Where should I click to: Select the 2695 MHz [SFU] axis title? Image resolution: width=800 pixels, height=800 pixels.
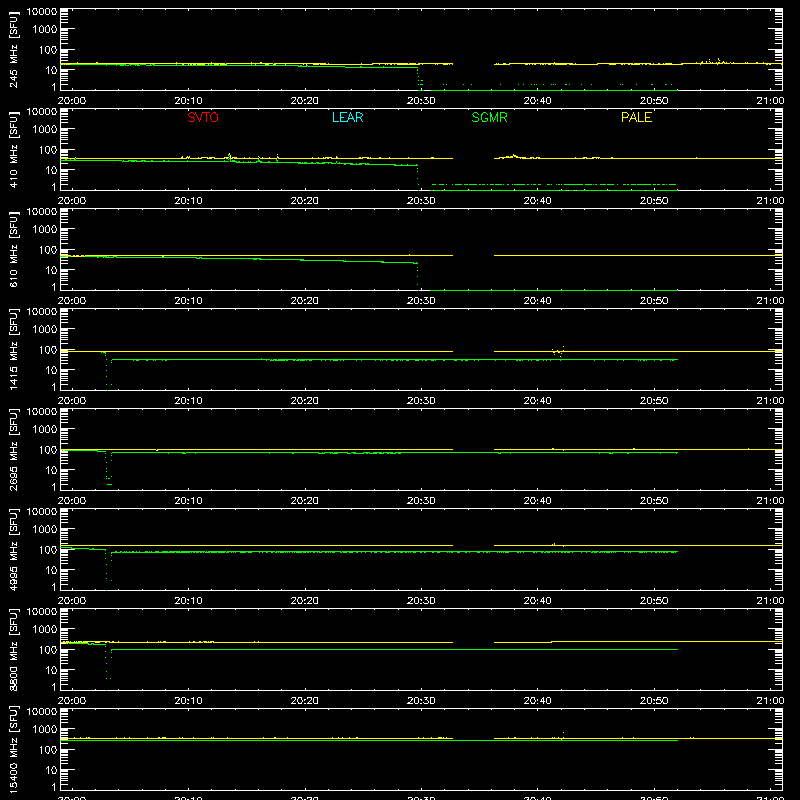click(x=14, y=449)
